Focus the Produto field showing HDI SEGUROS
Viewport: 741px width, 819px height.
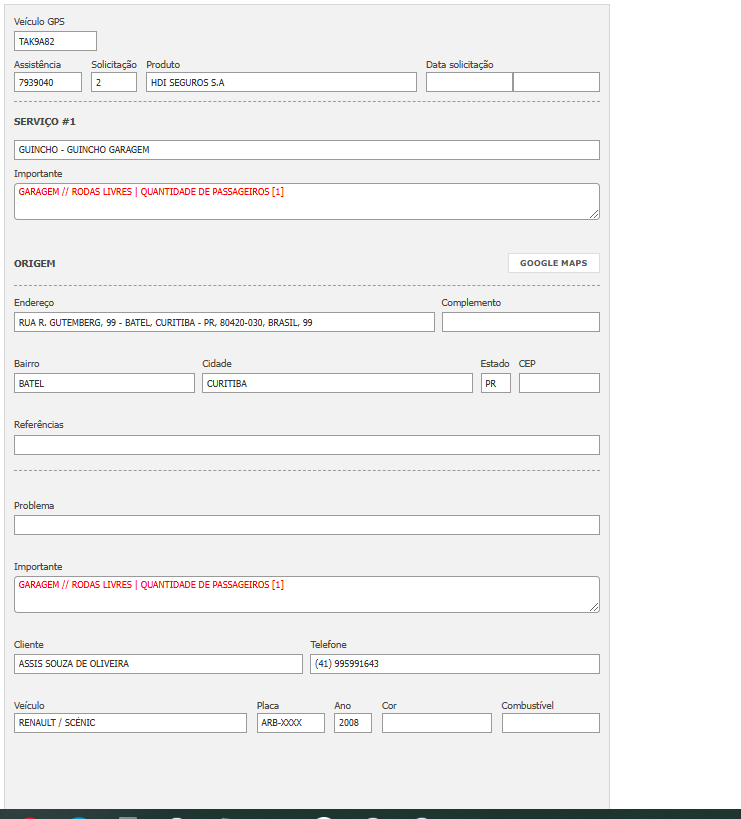(281, 82)
